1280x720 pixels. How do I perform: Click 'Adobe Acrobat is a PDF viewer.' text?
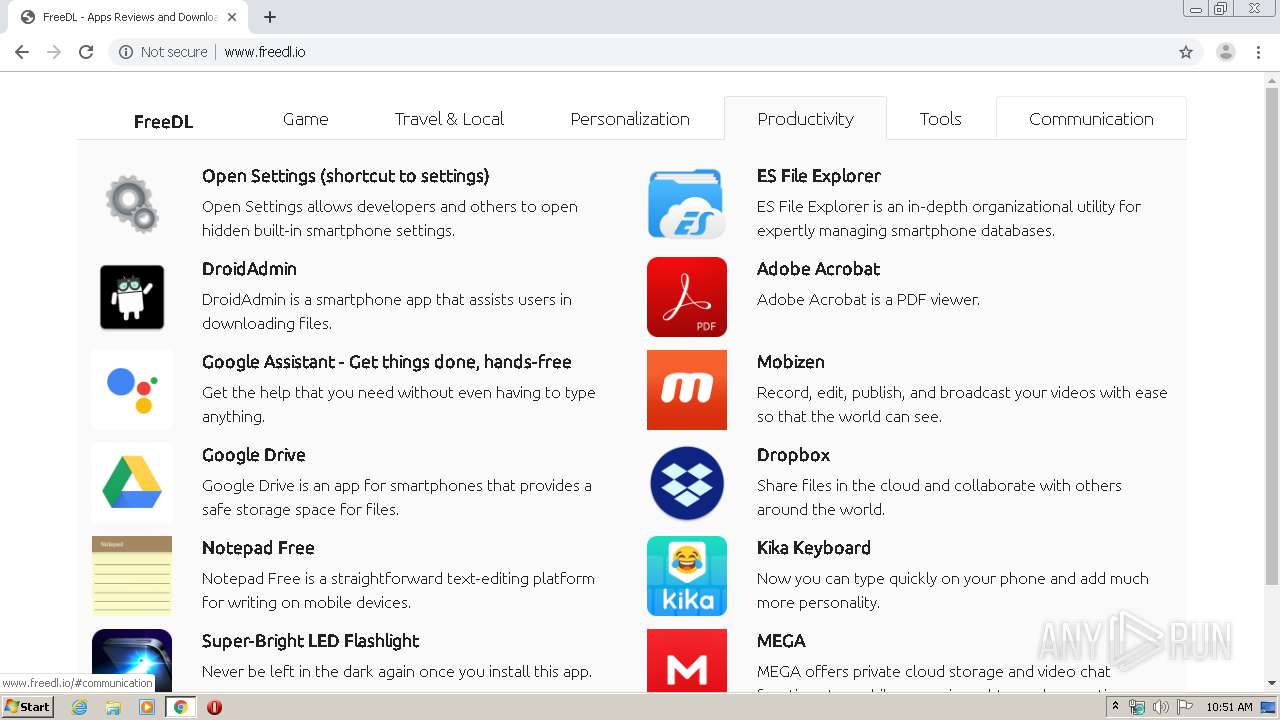click(x=868, y=299)
